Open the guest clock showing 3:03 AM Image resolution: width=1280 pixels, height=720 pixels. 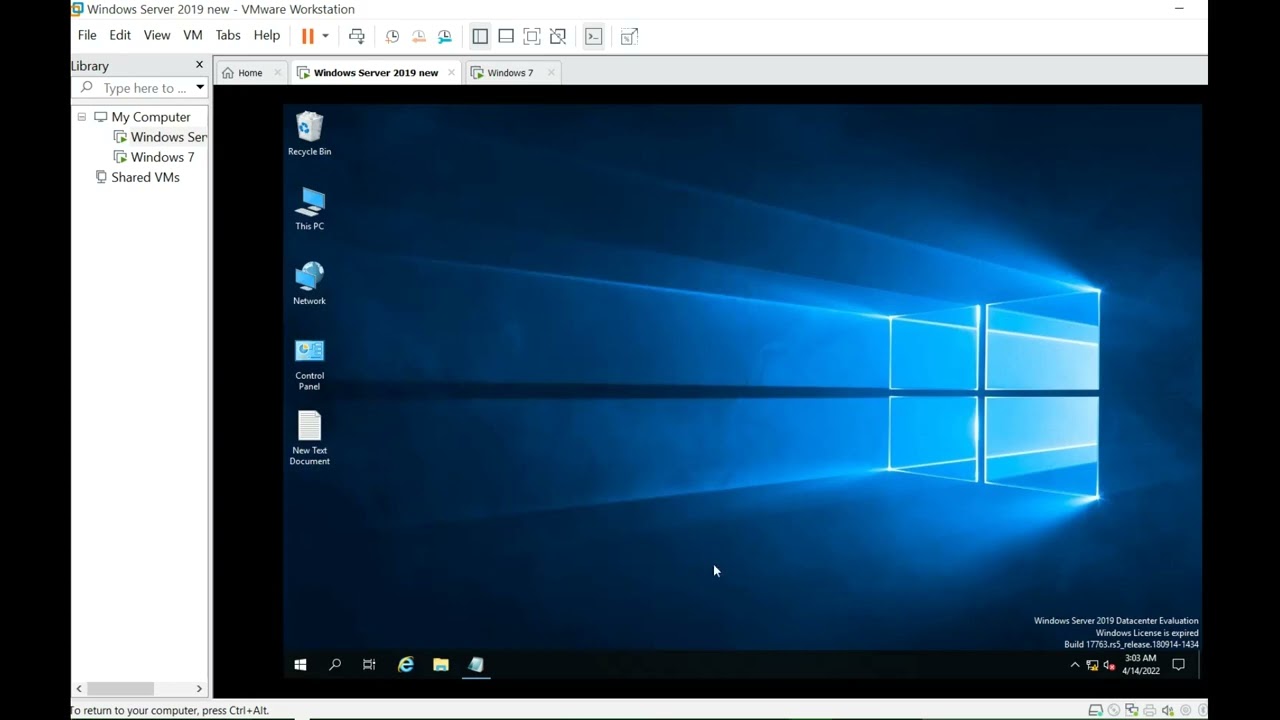pos(1141,664)
